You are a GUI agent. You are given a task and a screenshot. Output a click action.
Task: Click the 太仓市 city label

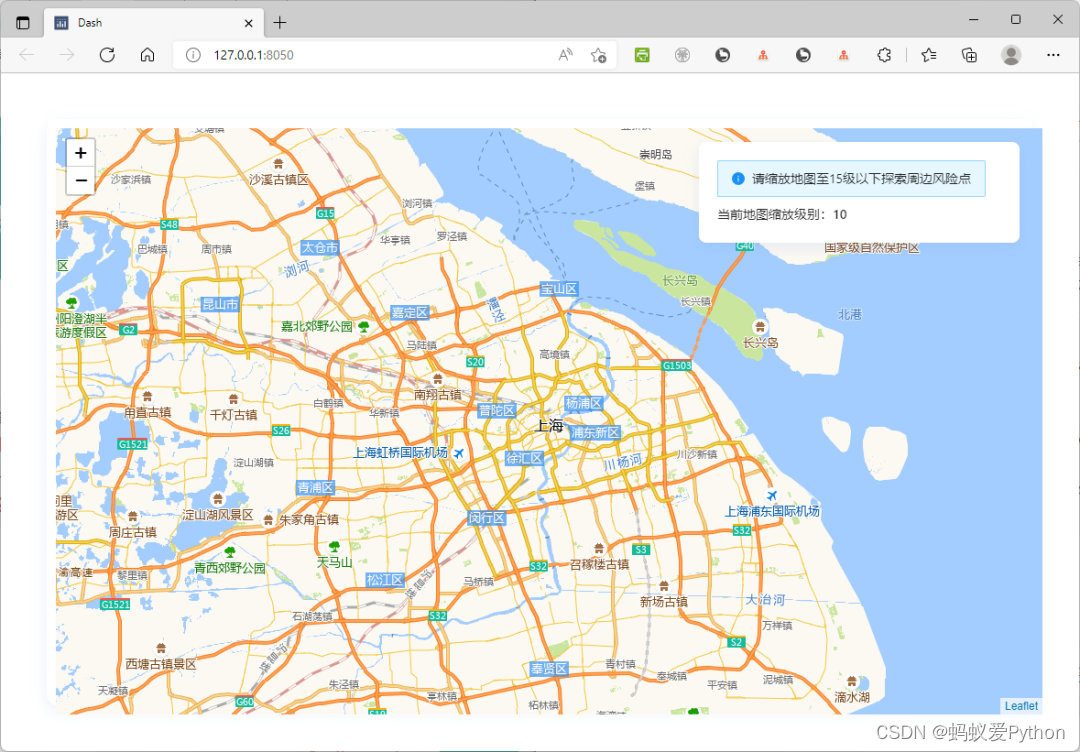320,247
